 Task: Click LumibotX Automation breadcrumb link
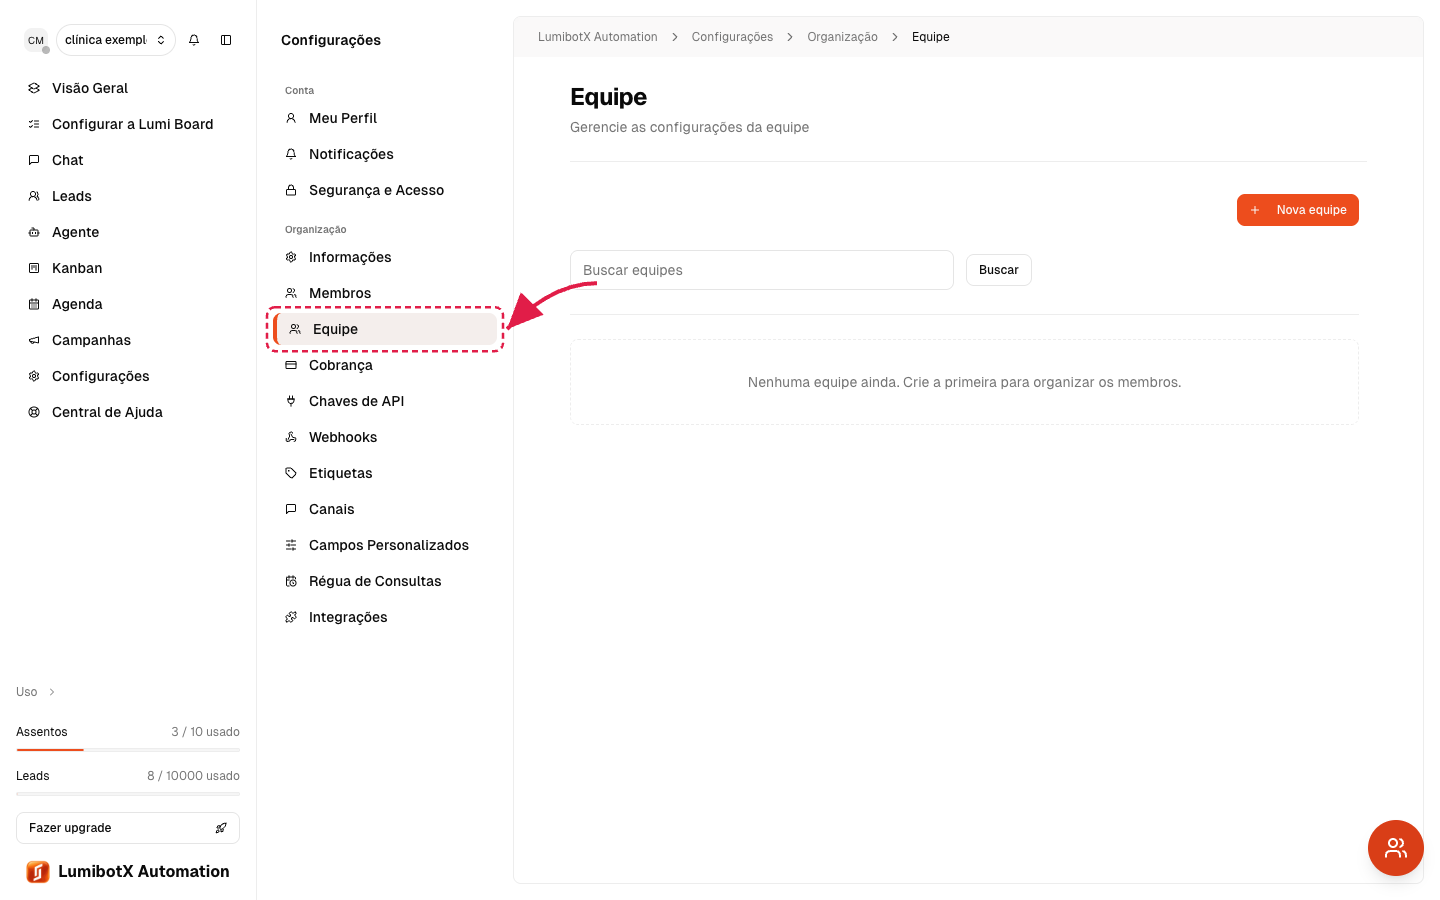click(x=598, y=37)
